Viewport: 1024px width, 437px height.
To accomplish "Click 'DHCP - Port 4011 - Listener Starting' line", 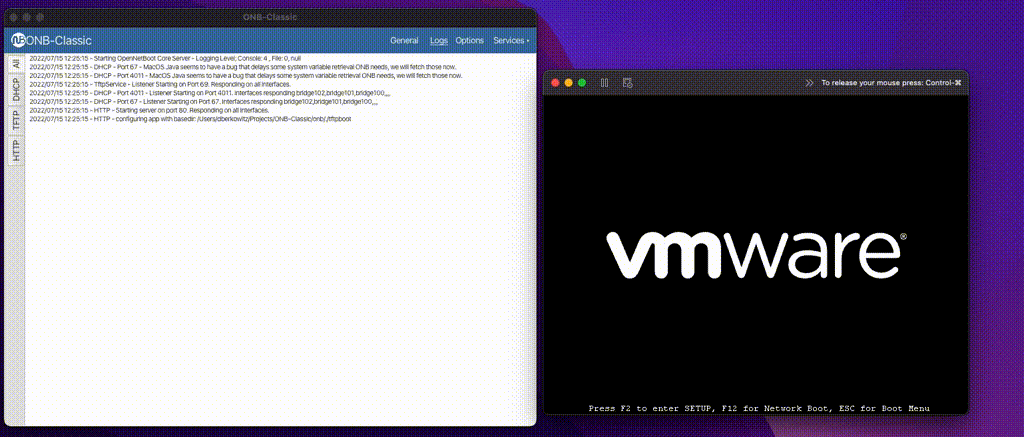I will pos(210,93).
